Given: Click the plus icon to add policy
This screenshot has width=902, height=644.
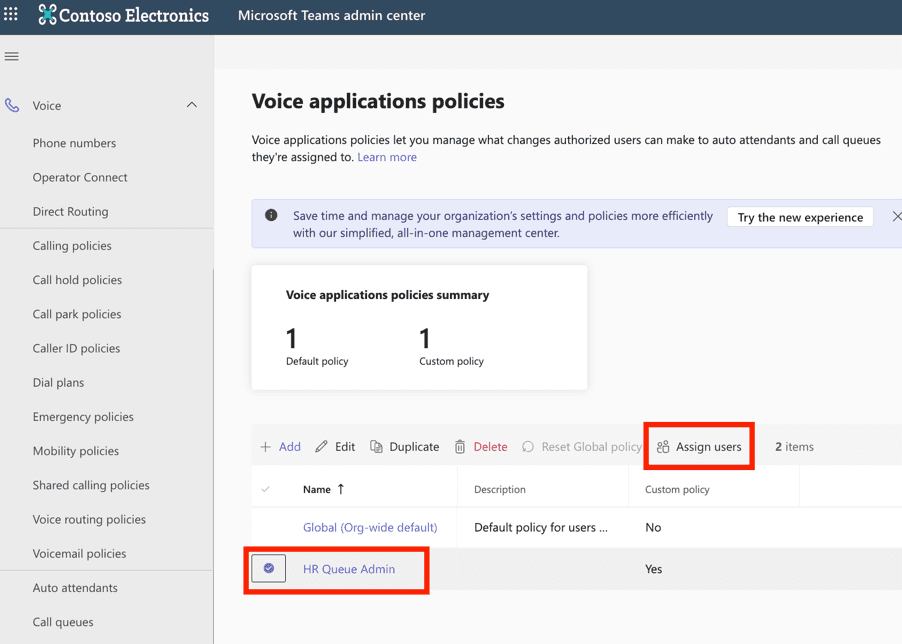Looking at the screenshot, I should pos(265,447).
